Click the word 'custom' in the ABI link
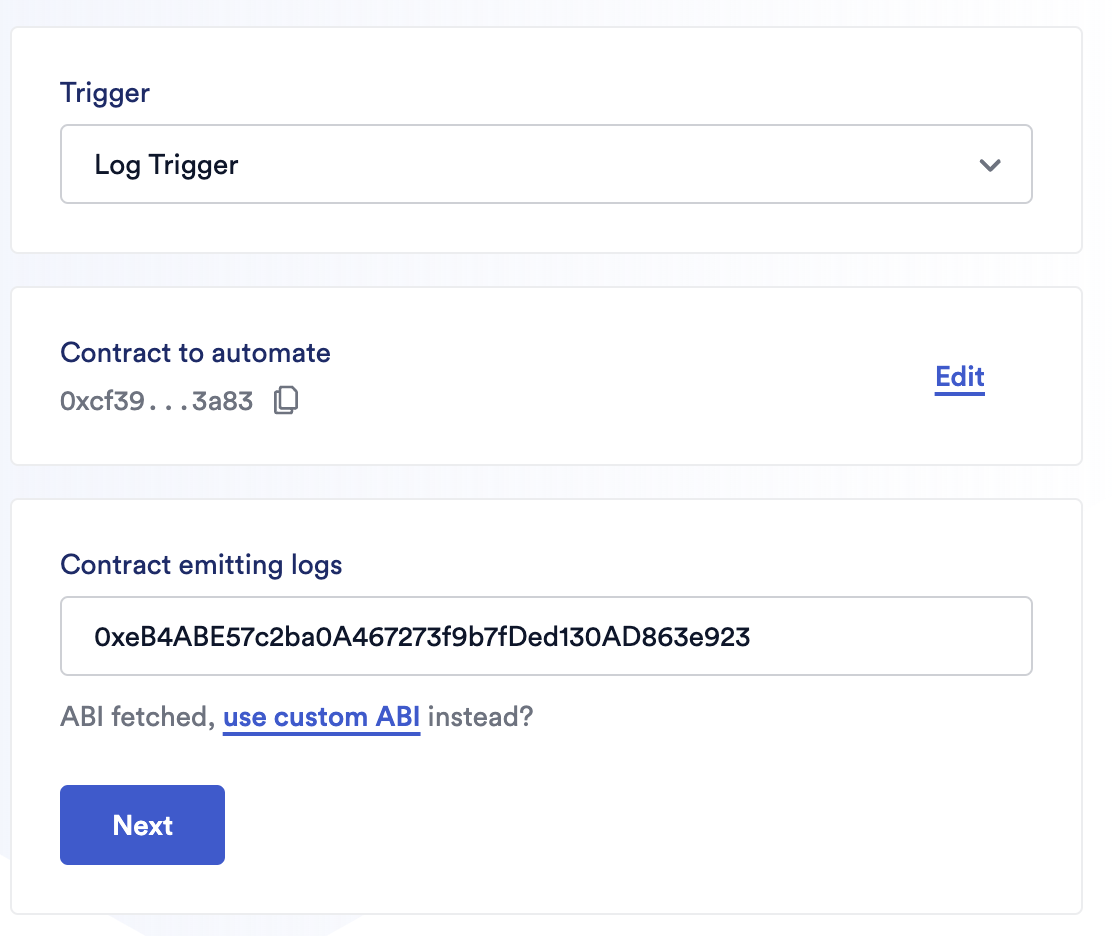 (x=322, y=717)
